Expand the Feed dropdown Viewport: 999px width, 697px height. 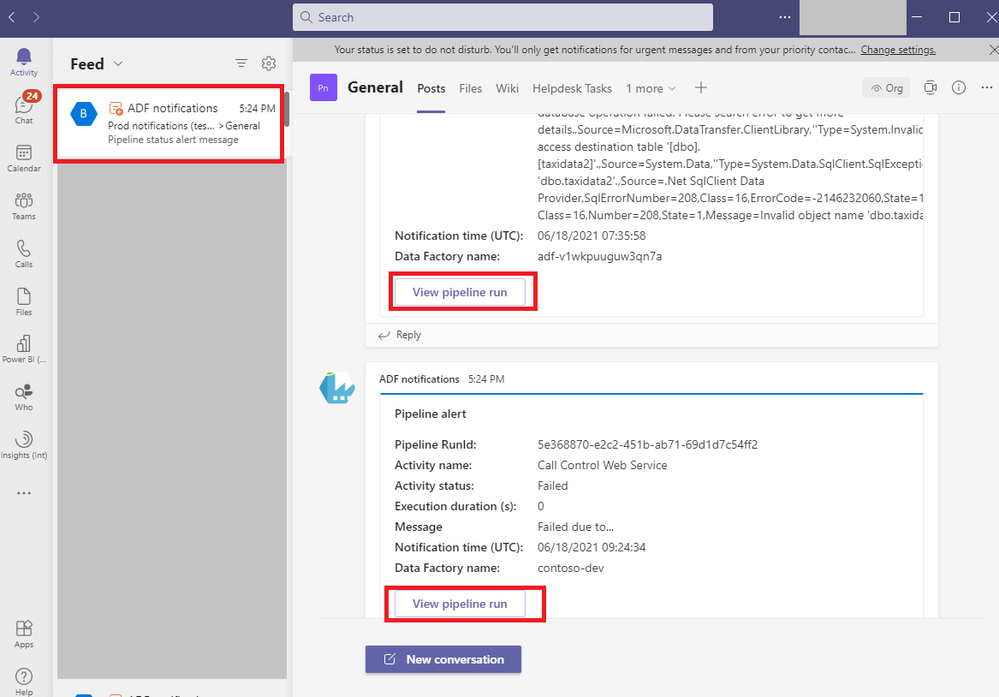[x=118, y=64]
